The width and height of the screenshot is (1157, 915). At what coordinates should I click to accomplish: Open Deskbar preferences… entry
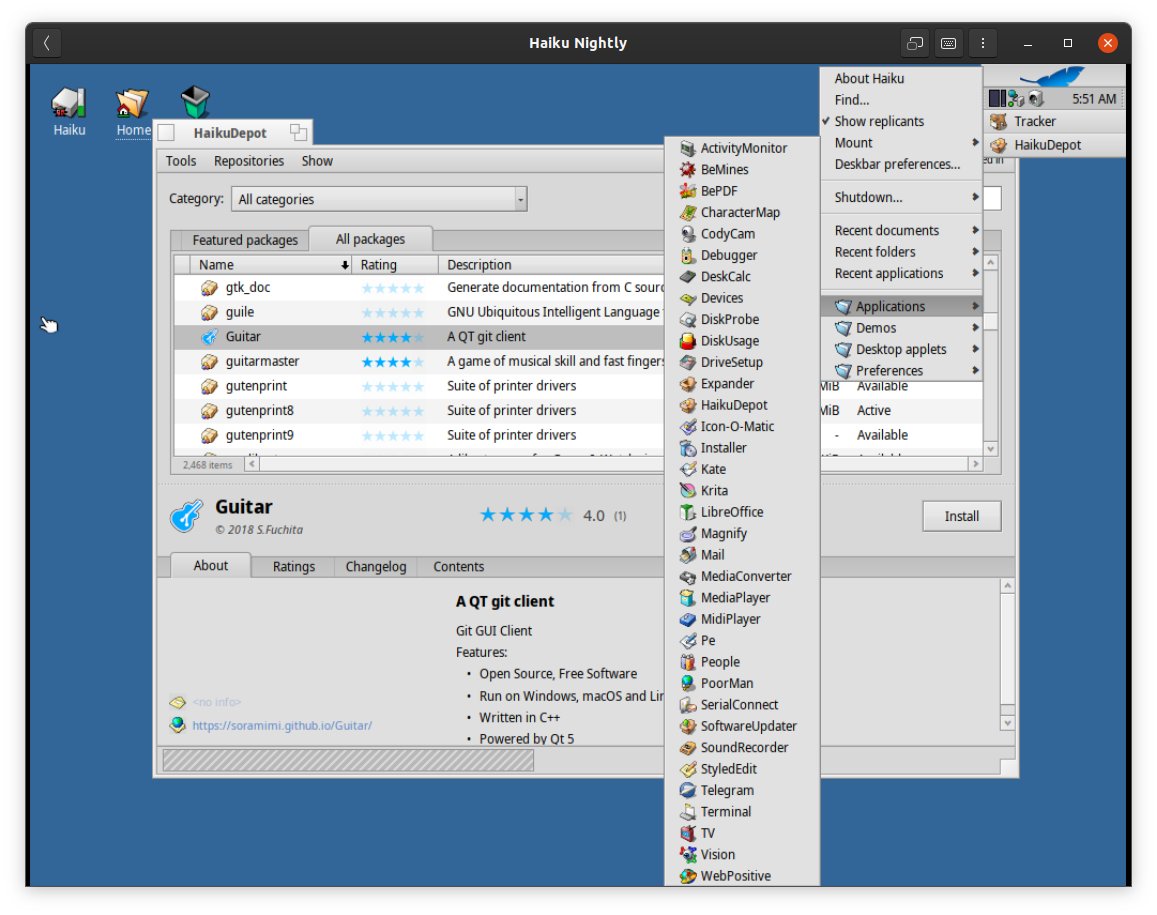coord(900,164)
